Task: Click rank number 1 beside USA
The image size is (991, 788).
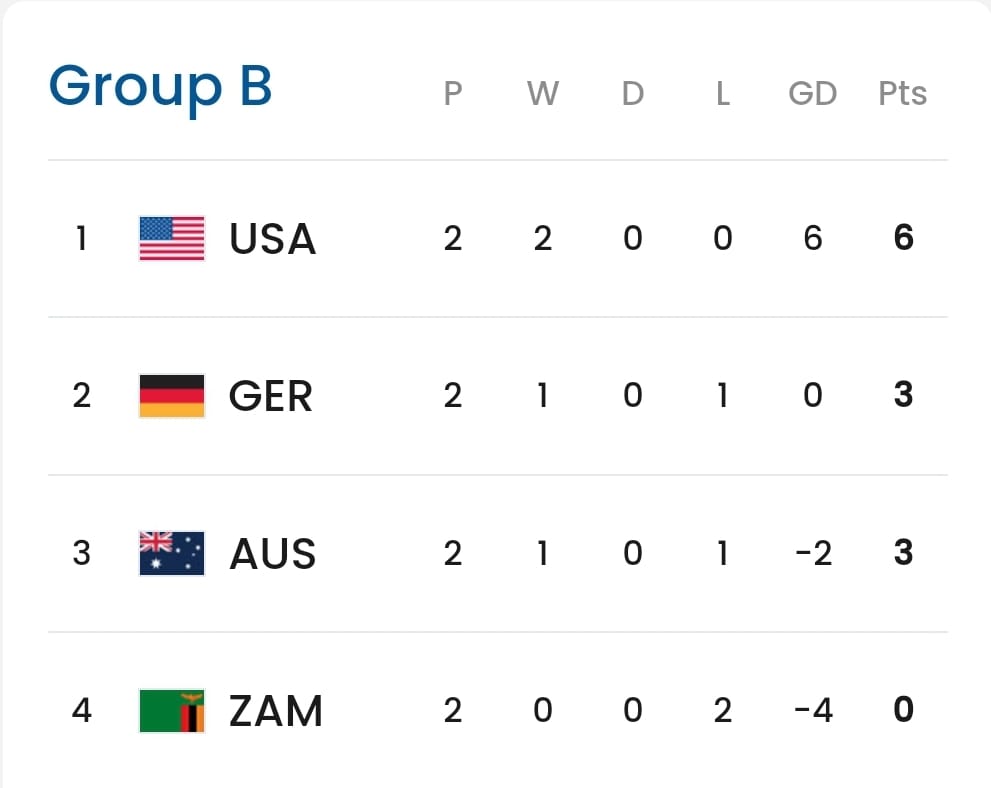Action: point(81,238)
